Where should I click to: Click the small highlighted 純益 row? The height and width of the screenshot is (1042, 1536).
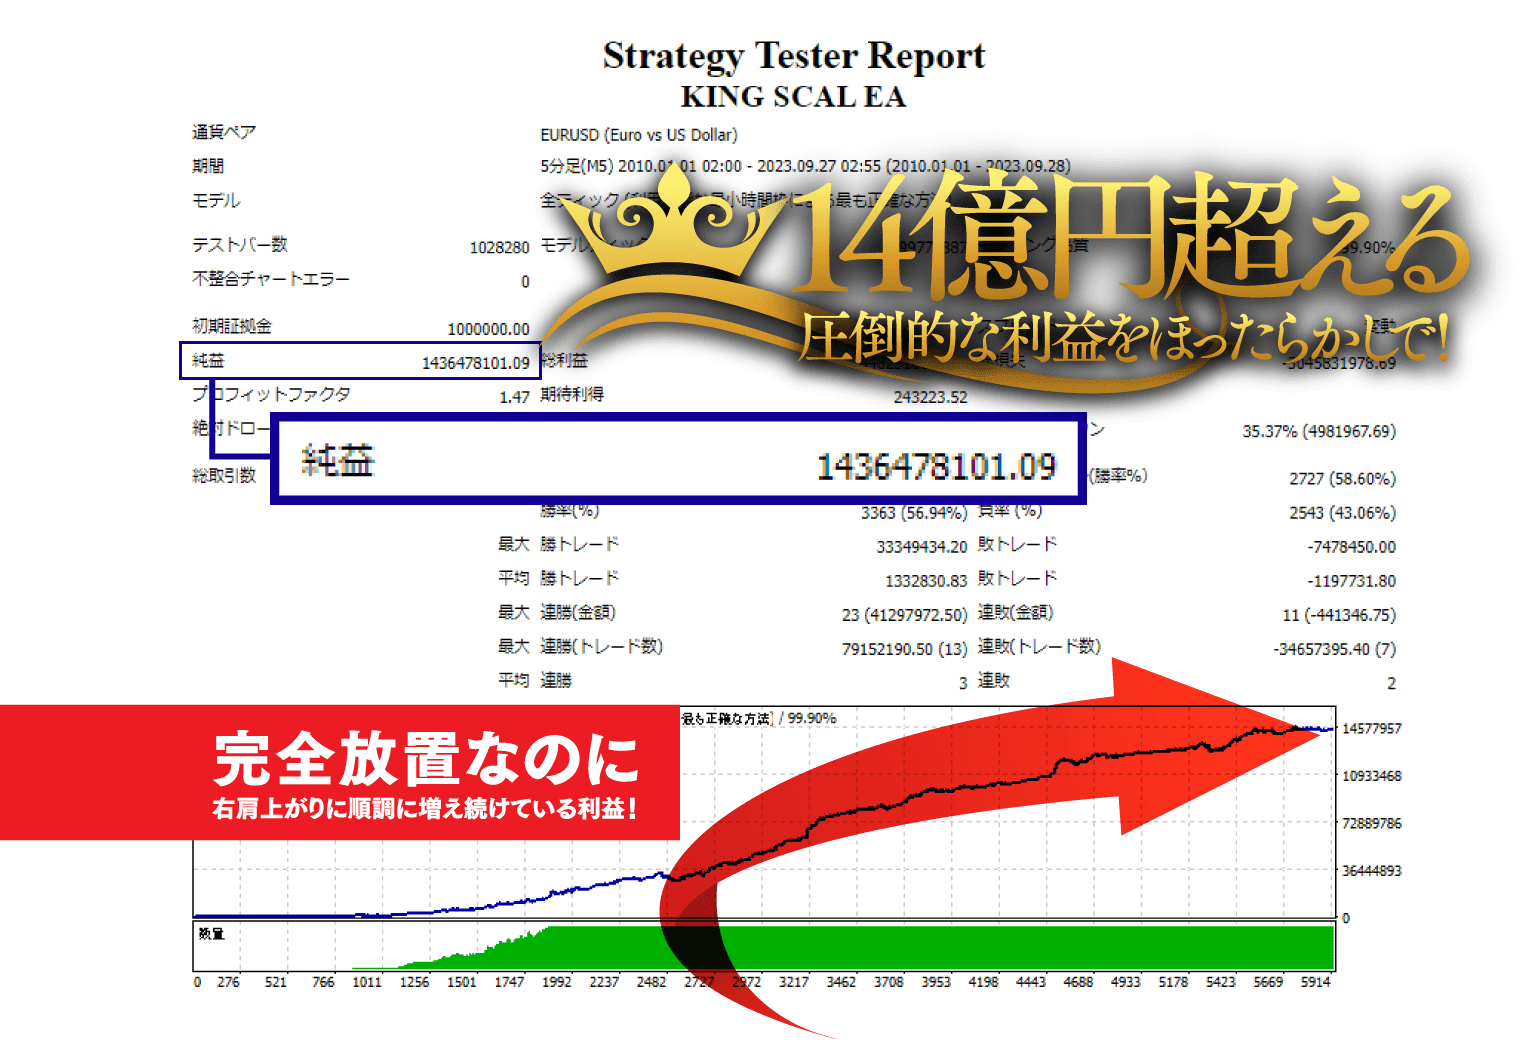click(x=360, y=361)
